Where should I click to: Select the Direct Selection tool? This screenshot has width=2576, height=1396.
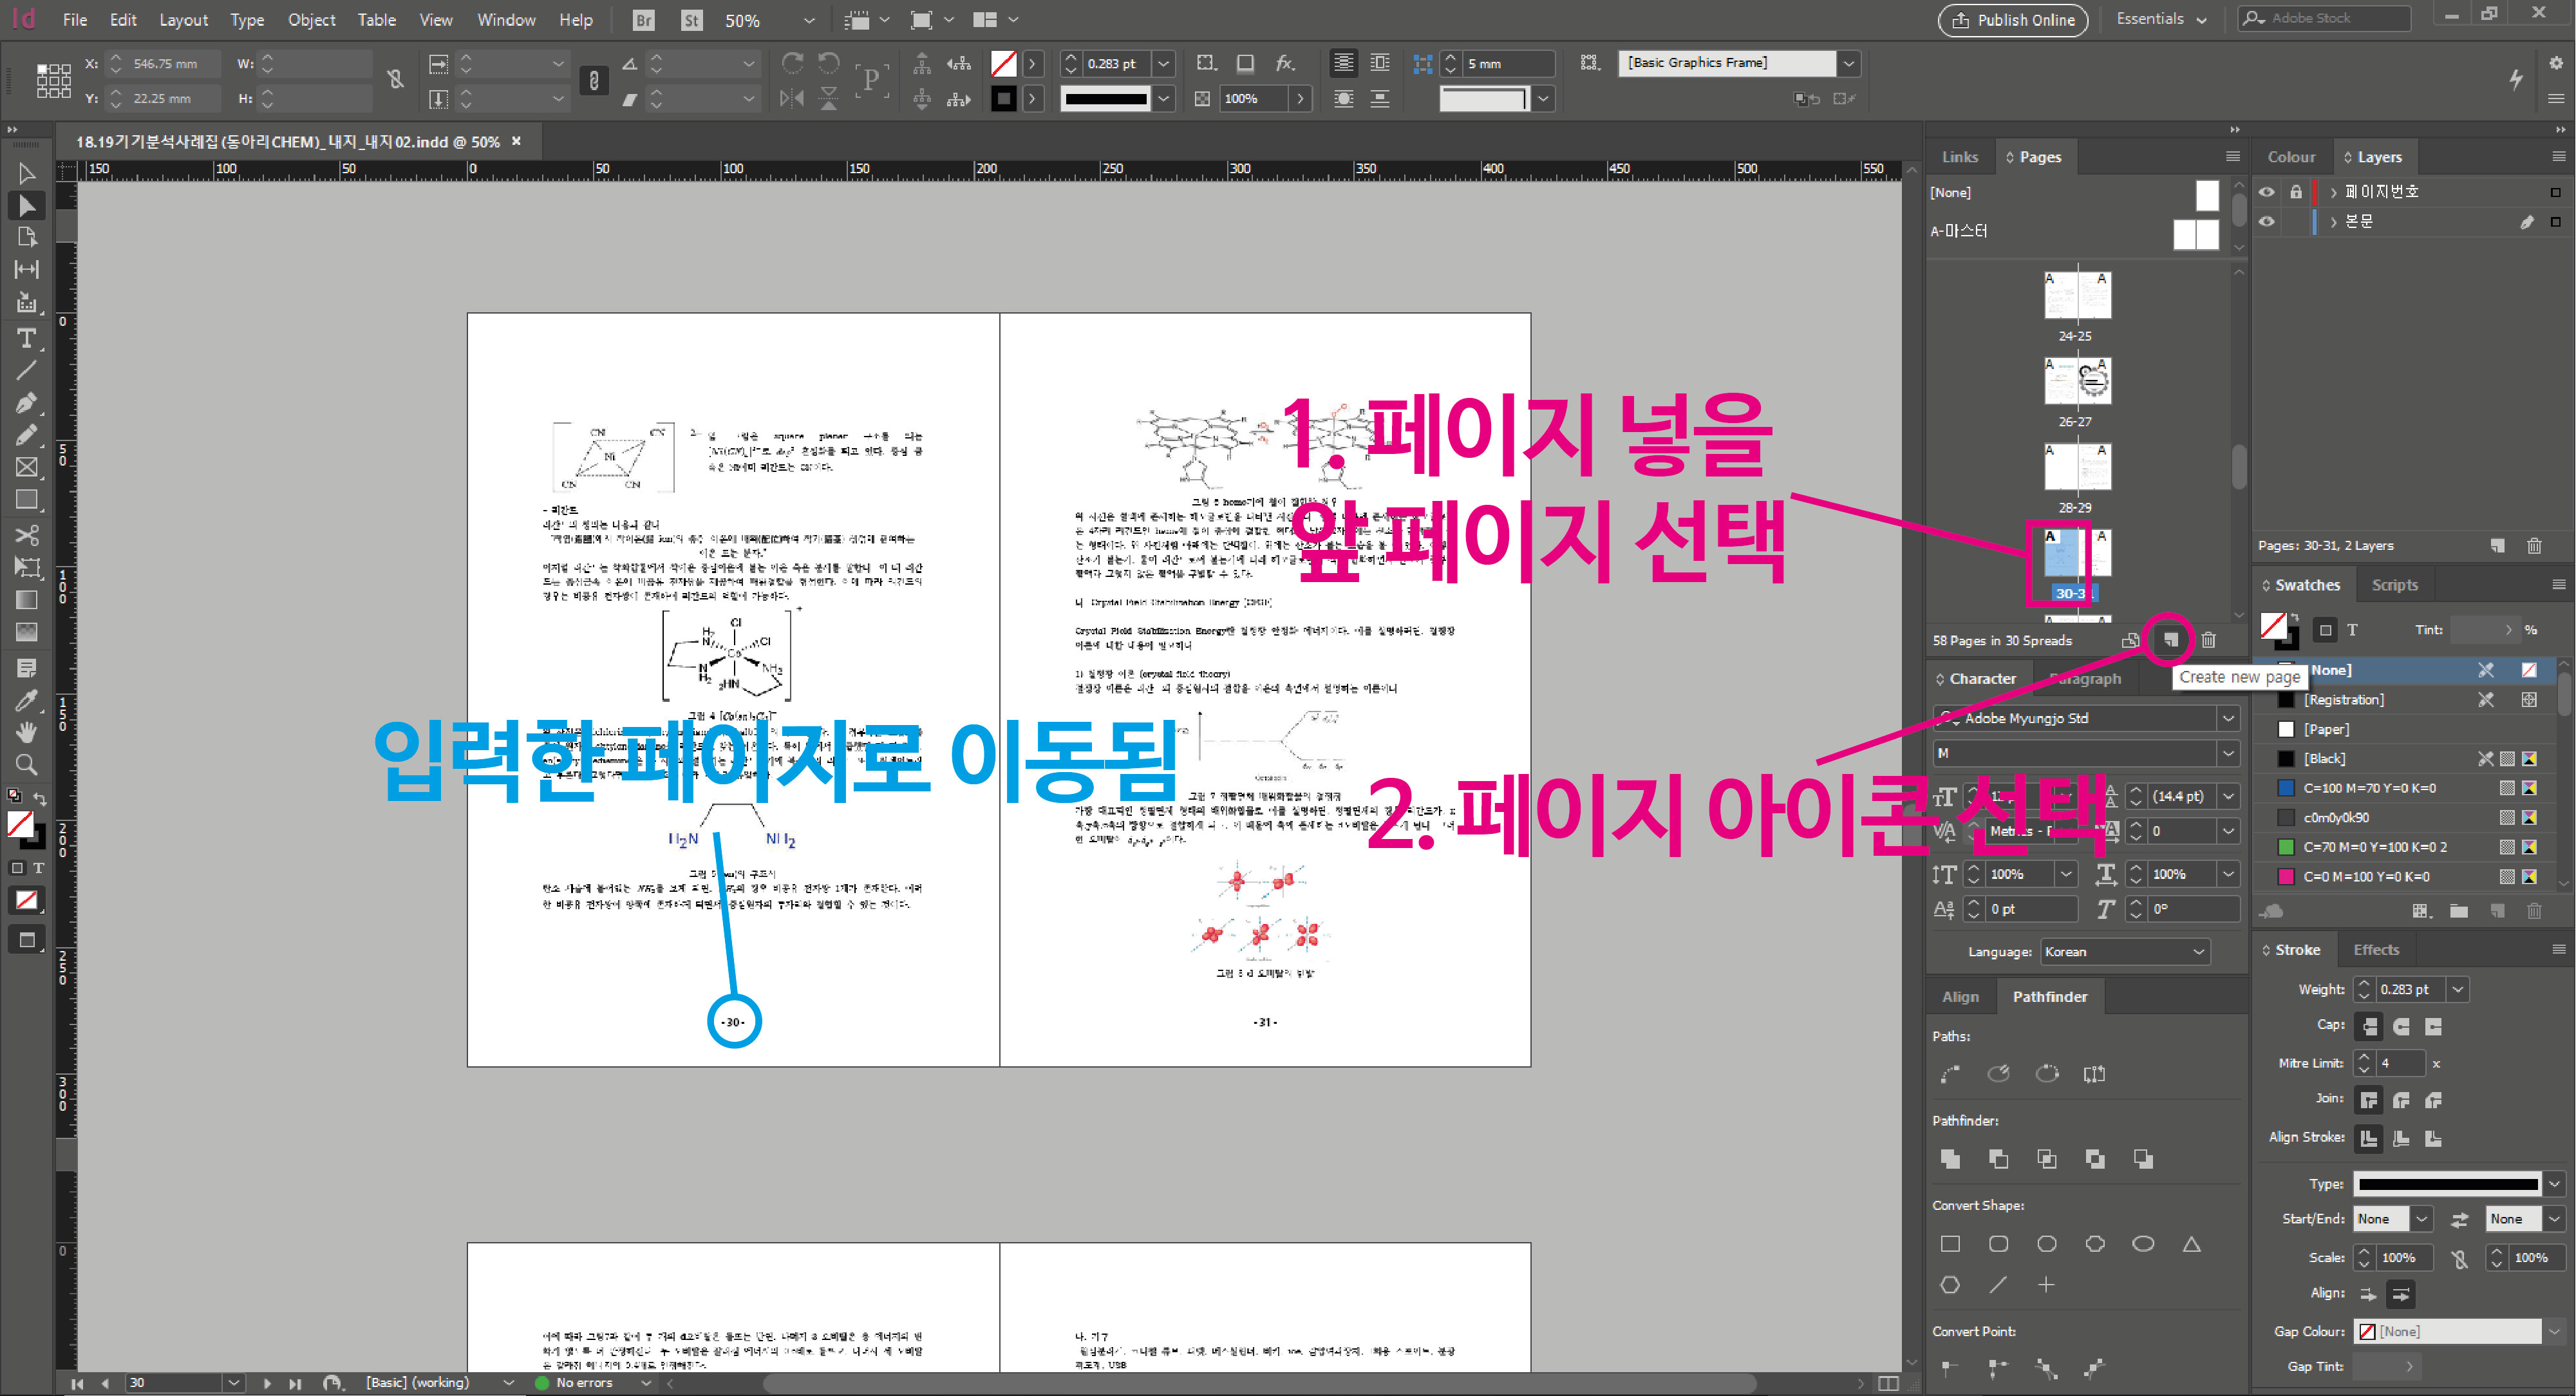coord(26,205)
